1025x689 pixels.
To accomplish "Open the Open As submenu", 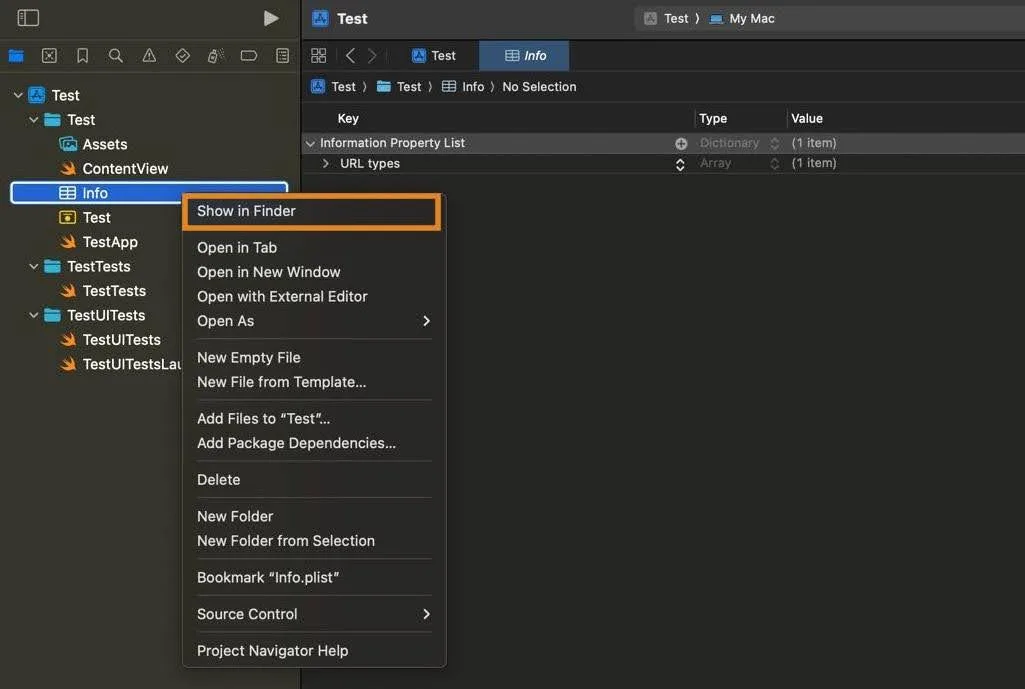I will [314, 321].
